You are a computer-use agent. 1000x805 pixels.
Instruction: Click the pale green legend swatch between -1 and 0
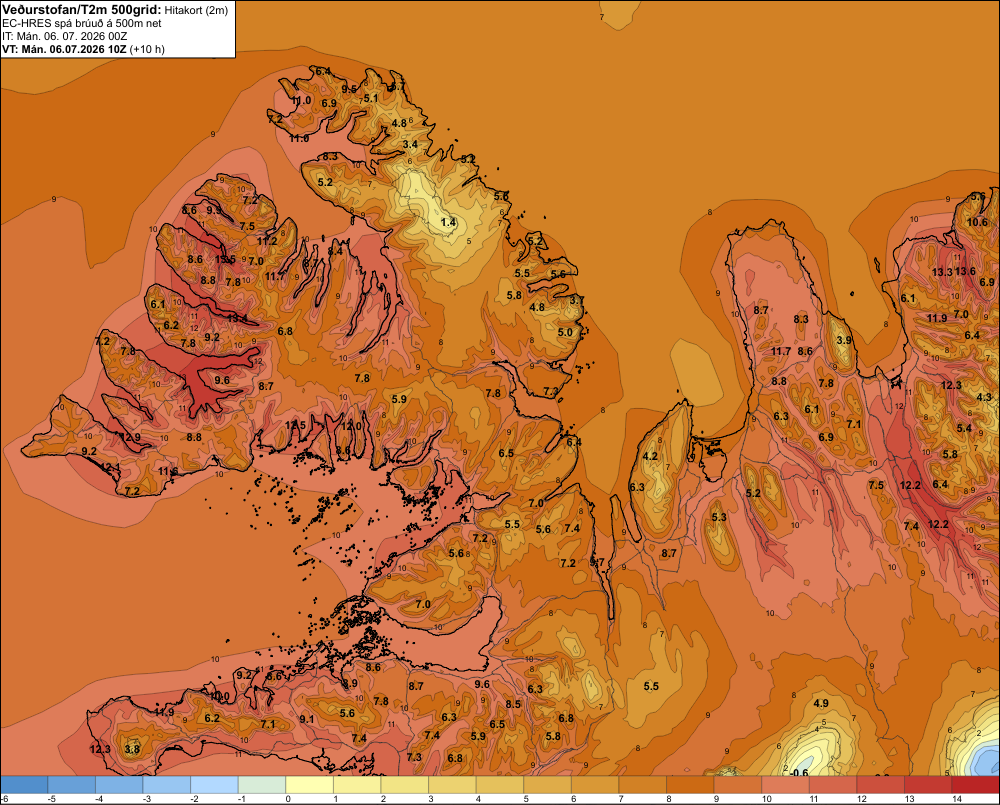[262, 785]
